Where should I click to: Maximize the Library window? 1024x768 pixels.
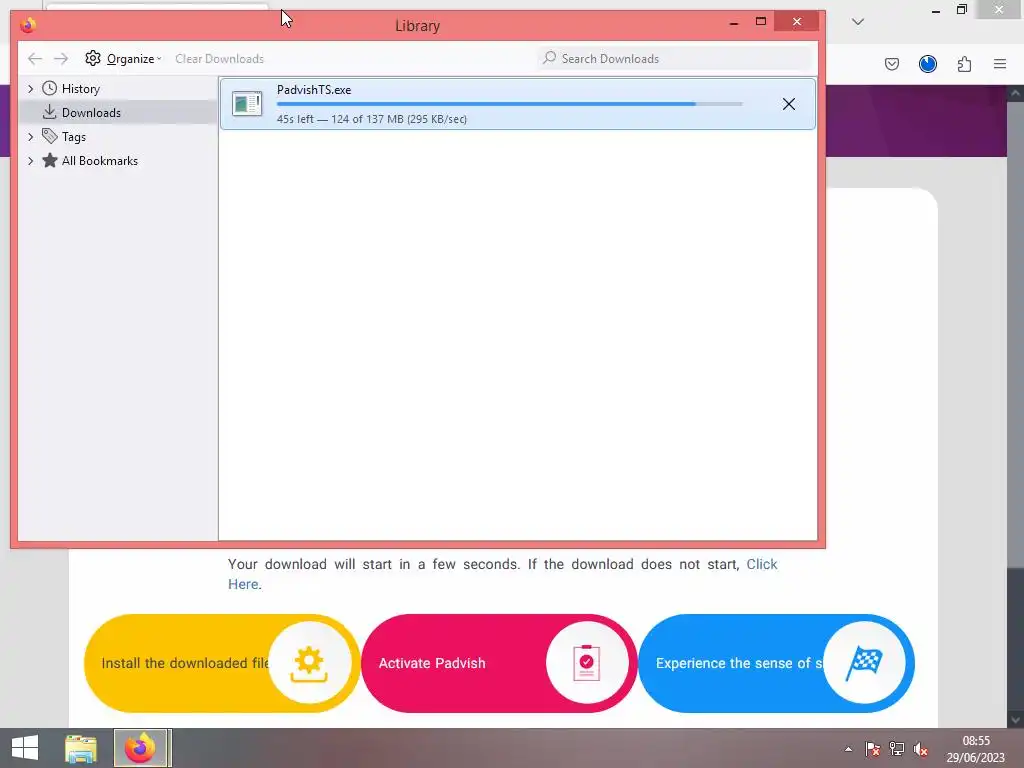761,22
